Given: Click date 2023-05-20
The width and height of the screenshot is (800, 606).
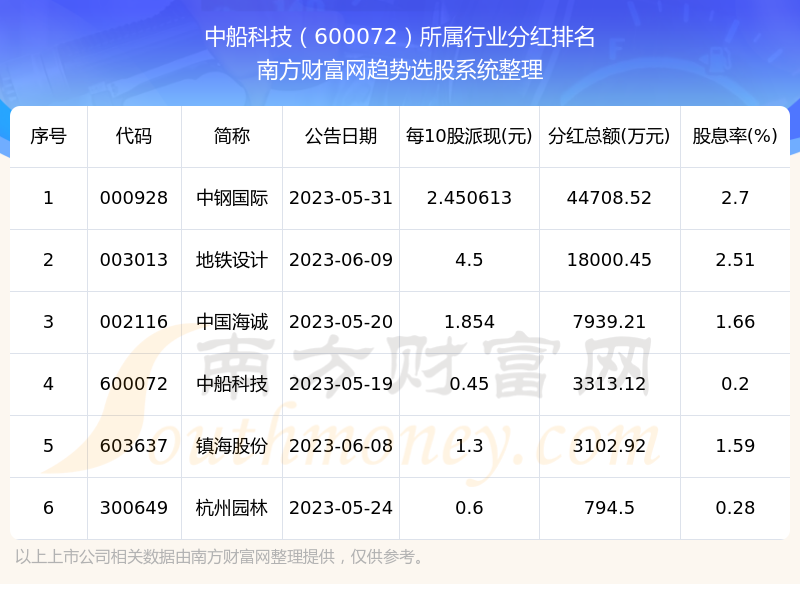Looking at the screenshot, I should [x=341, y=322].
